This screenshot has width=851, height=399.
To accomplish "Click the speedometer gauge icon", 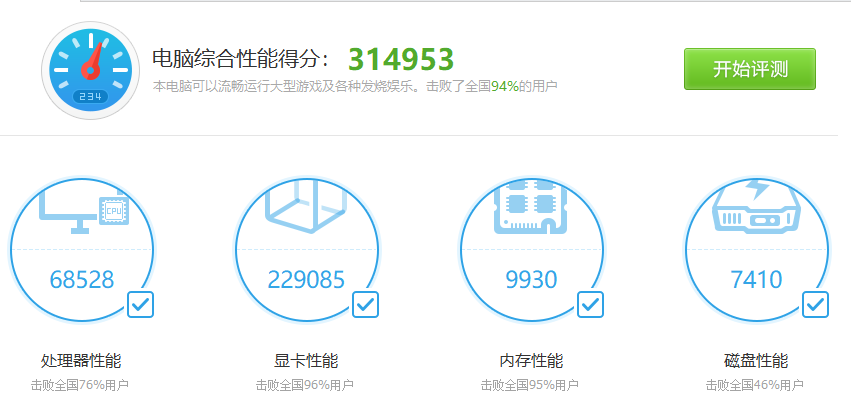I will (91, 71).
